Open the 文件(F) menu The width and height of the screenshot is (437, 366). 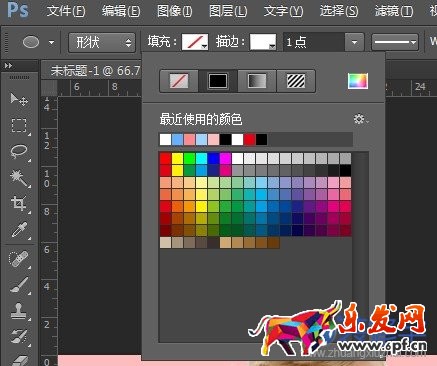point(66,11)
